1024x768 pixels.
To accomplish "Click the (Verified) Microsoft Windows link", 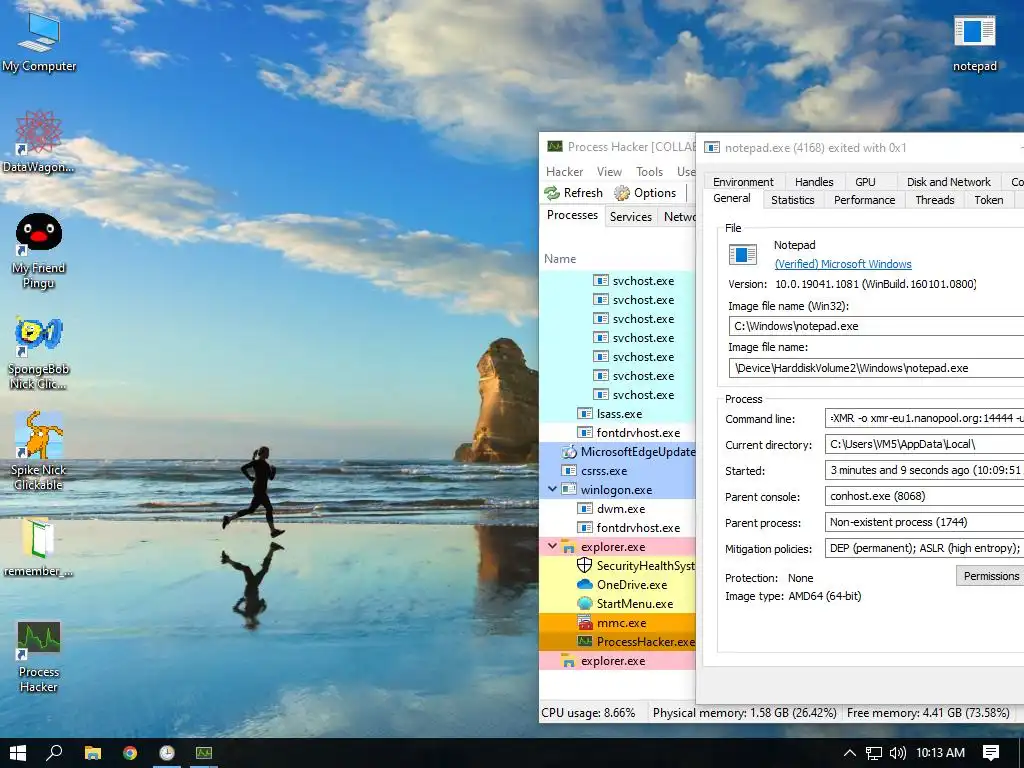I will (x=842, y=264).
